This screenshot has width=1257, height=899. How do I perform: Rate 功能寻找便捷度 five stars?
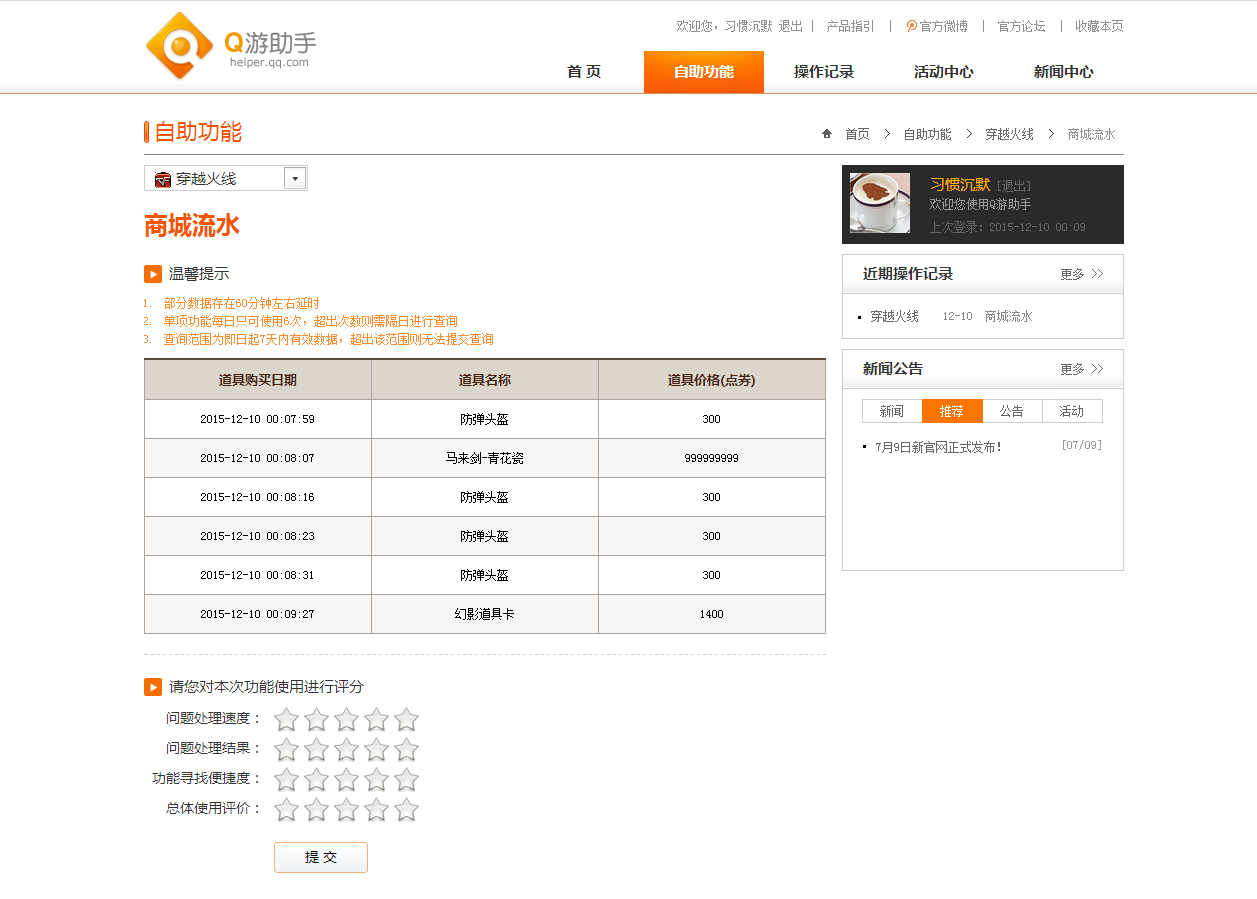[407, 779]
